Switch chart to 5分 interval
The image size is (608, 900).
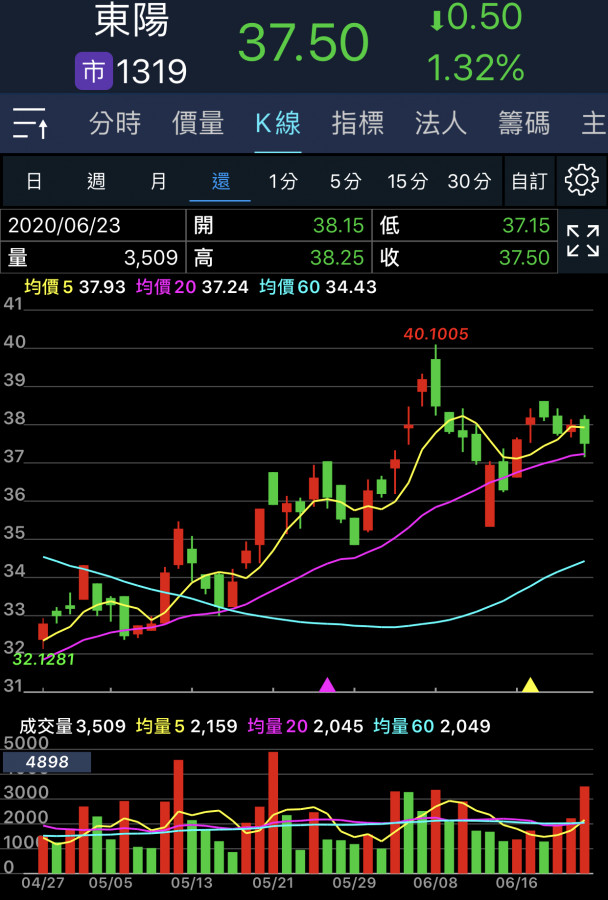coord(345,181)
